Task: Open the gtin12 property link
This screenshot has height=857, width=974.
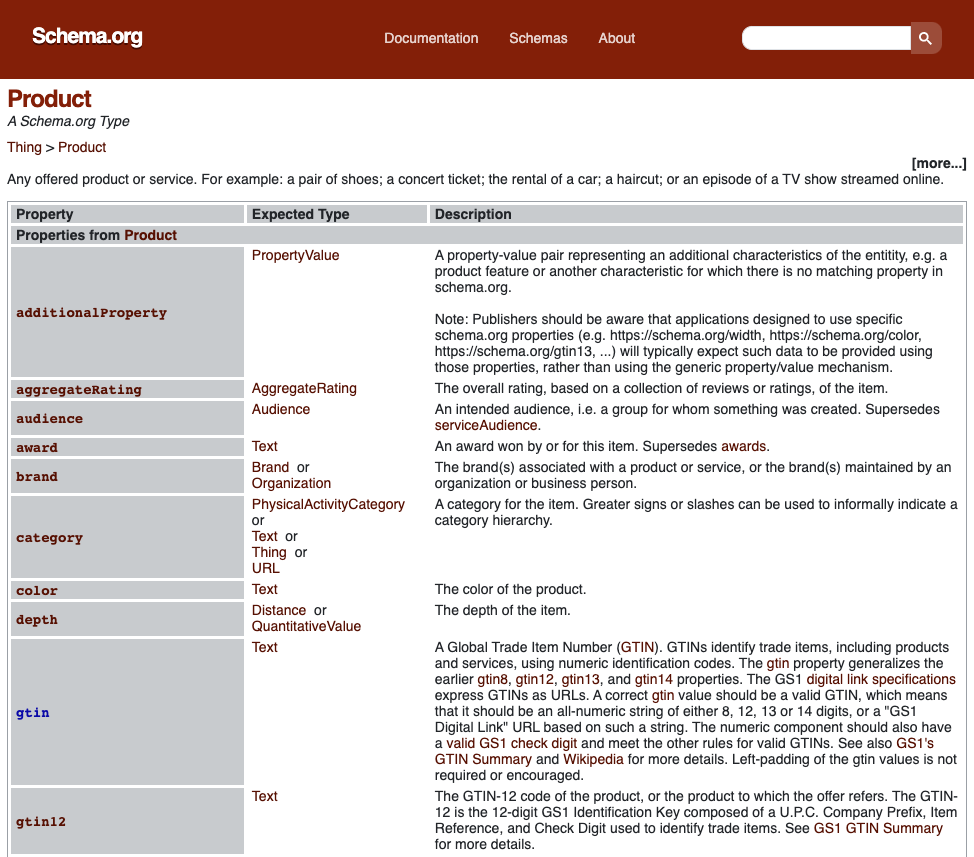Action: click(x=41, y=821)
